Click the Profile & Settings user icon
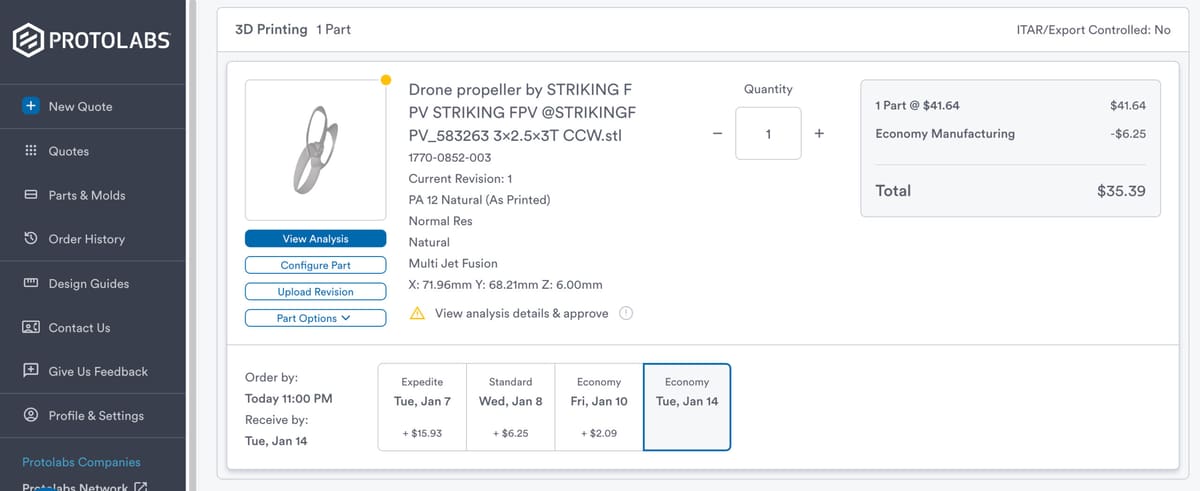 (x=30, y=415)
